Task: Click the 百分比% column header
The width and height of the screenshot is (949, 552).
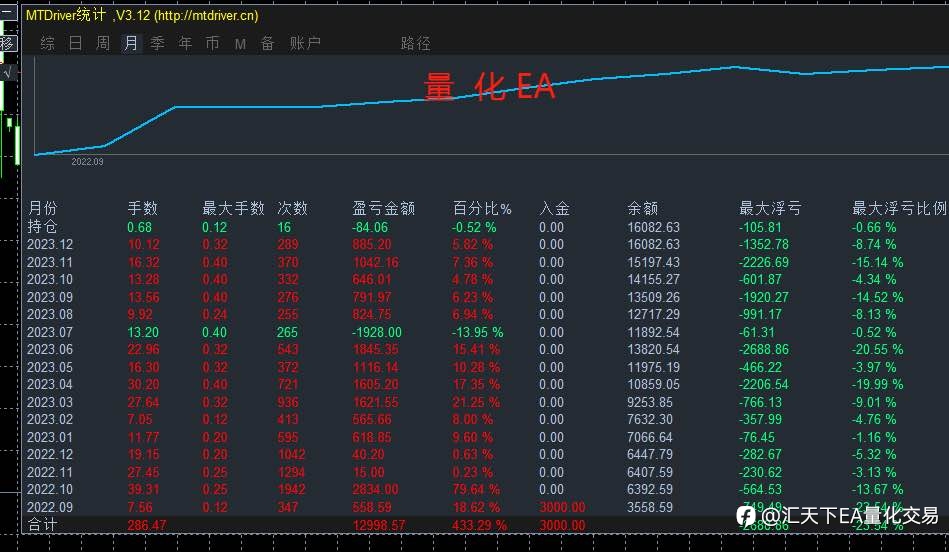Action: pos(482,208)
